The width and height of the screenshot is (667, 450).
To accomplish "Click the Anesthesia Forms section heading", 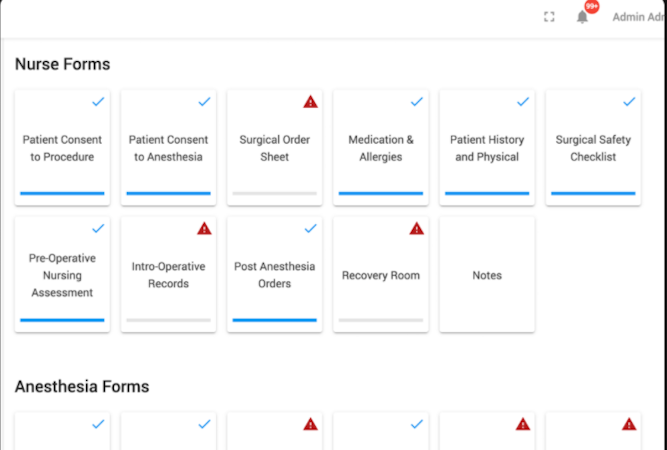I will (82, 386).
